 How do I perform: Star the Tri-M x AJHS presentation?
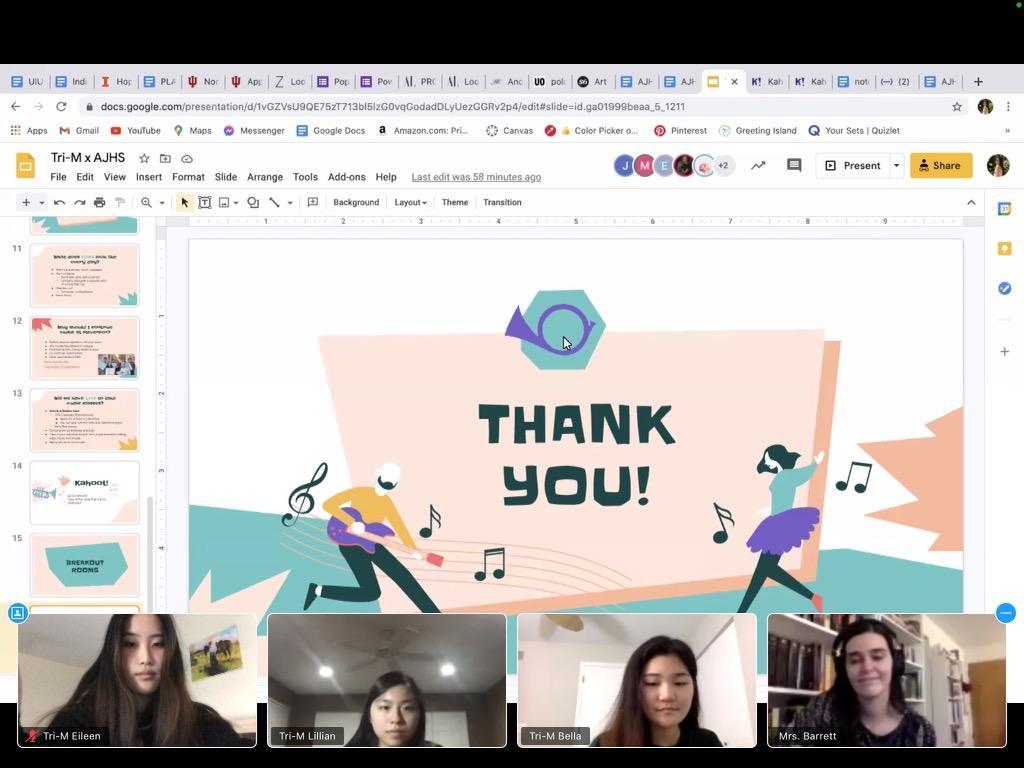(x=144, y=159)
